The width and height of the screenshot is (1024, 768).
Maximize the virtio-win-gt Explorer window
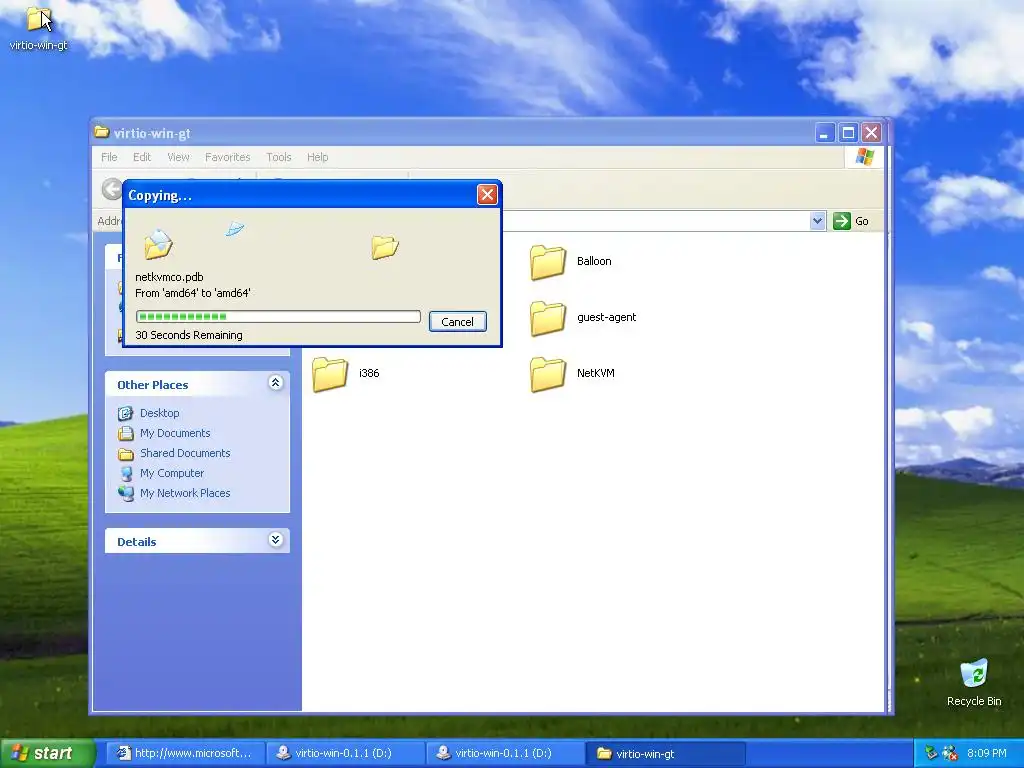point(848,133)
